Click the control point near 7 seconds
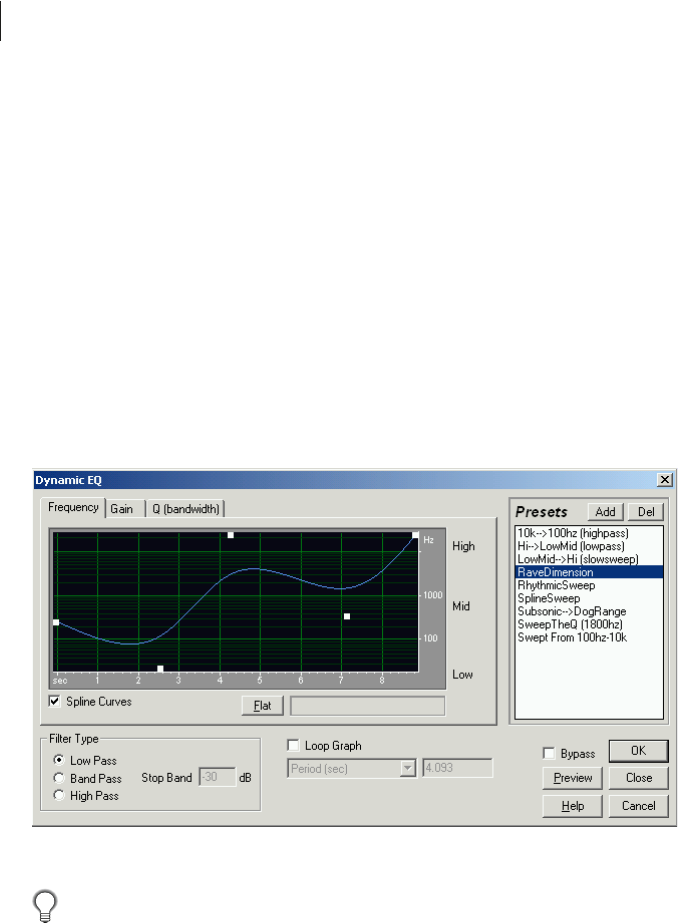Image resolution: width=694 pixels, height=923 pixels. click(x=347, y=616)
